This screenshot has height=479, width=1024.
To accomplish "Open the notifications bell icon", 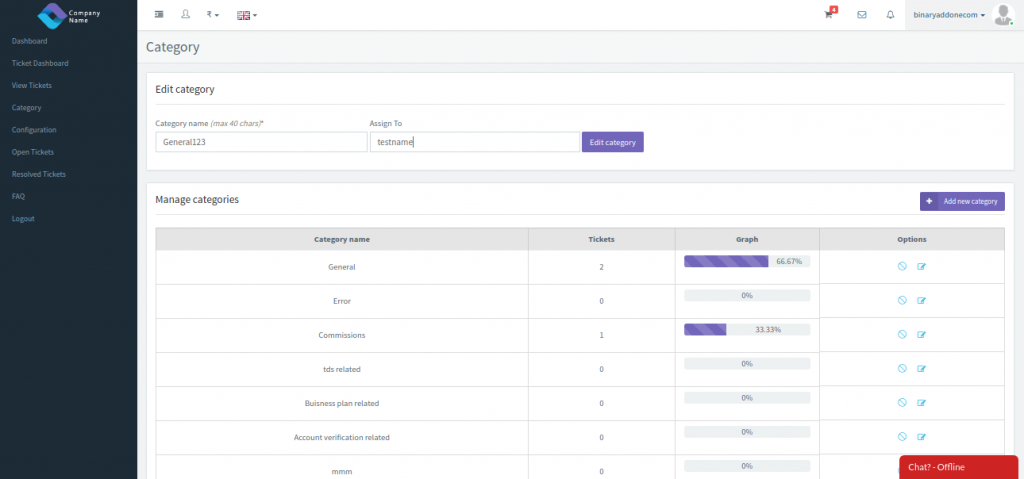I will click(890, 14).
